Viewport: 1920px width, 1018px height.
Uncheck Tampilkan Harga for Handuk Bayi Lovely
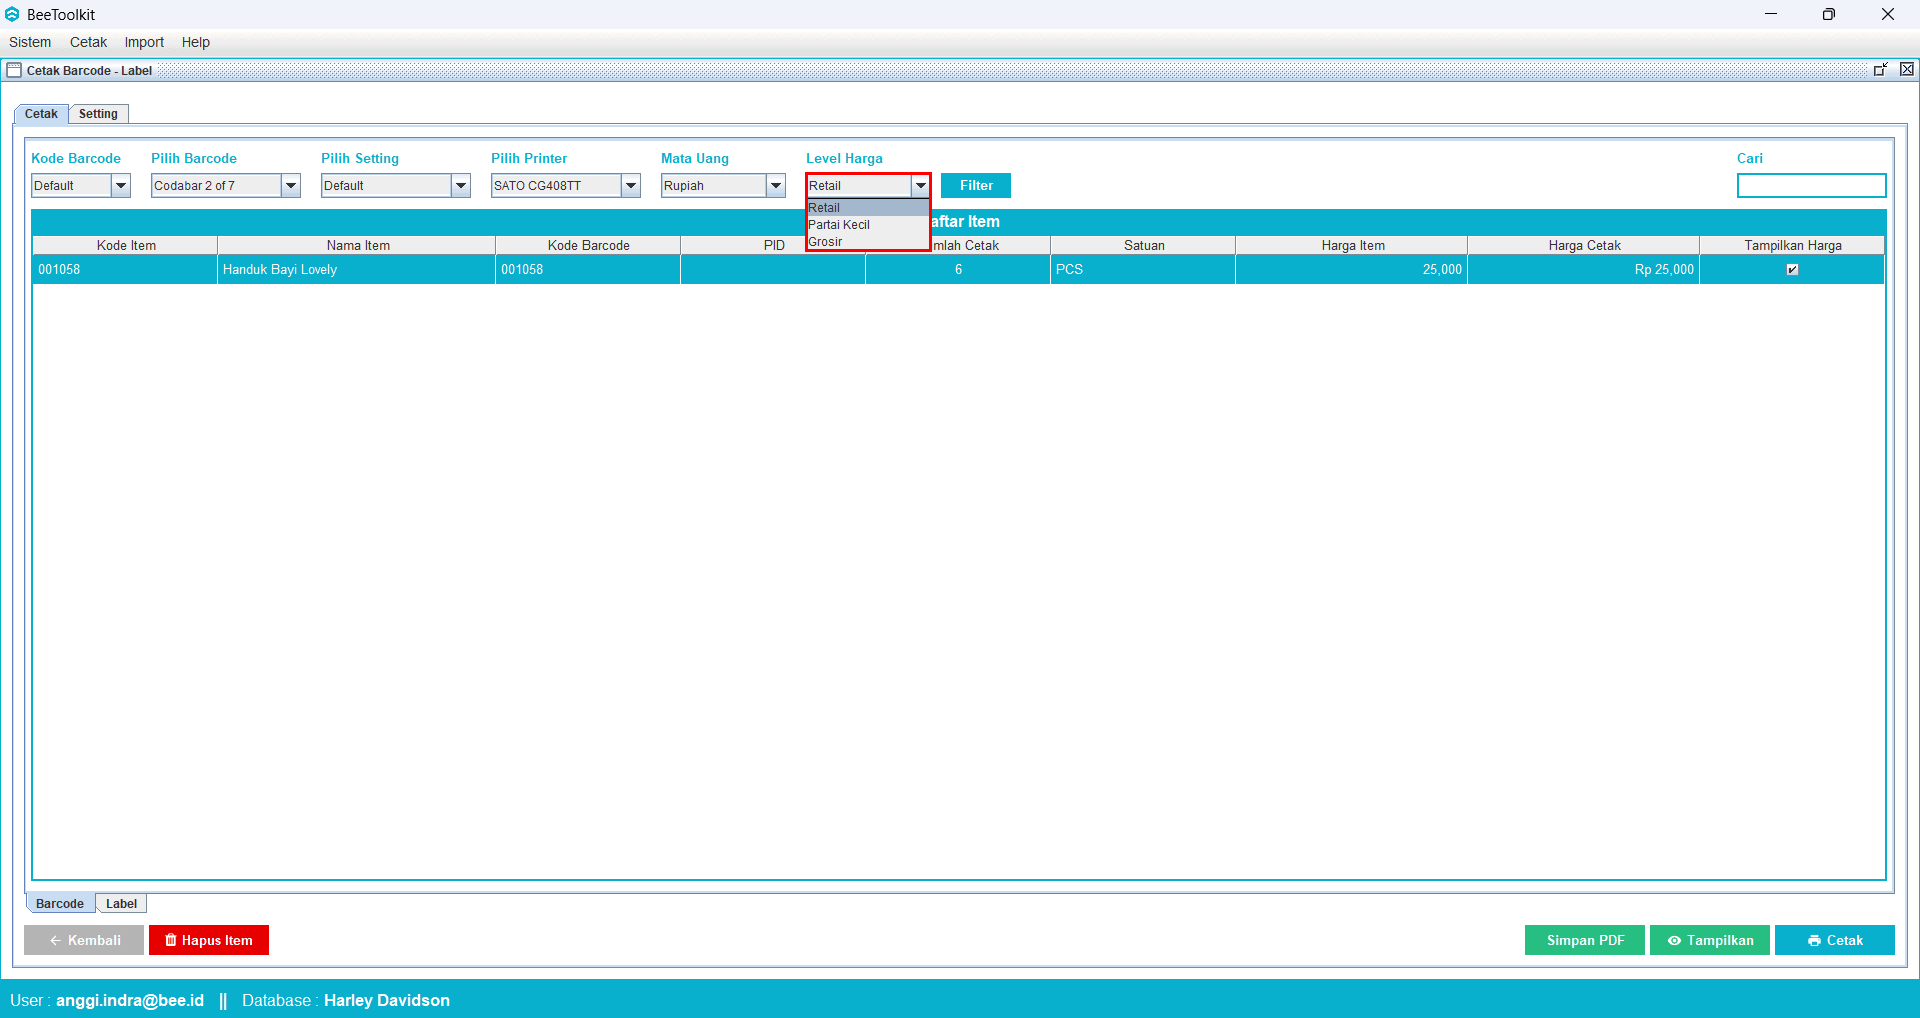[x=1792, y=269]
